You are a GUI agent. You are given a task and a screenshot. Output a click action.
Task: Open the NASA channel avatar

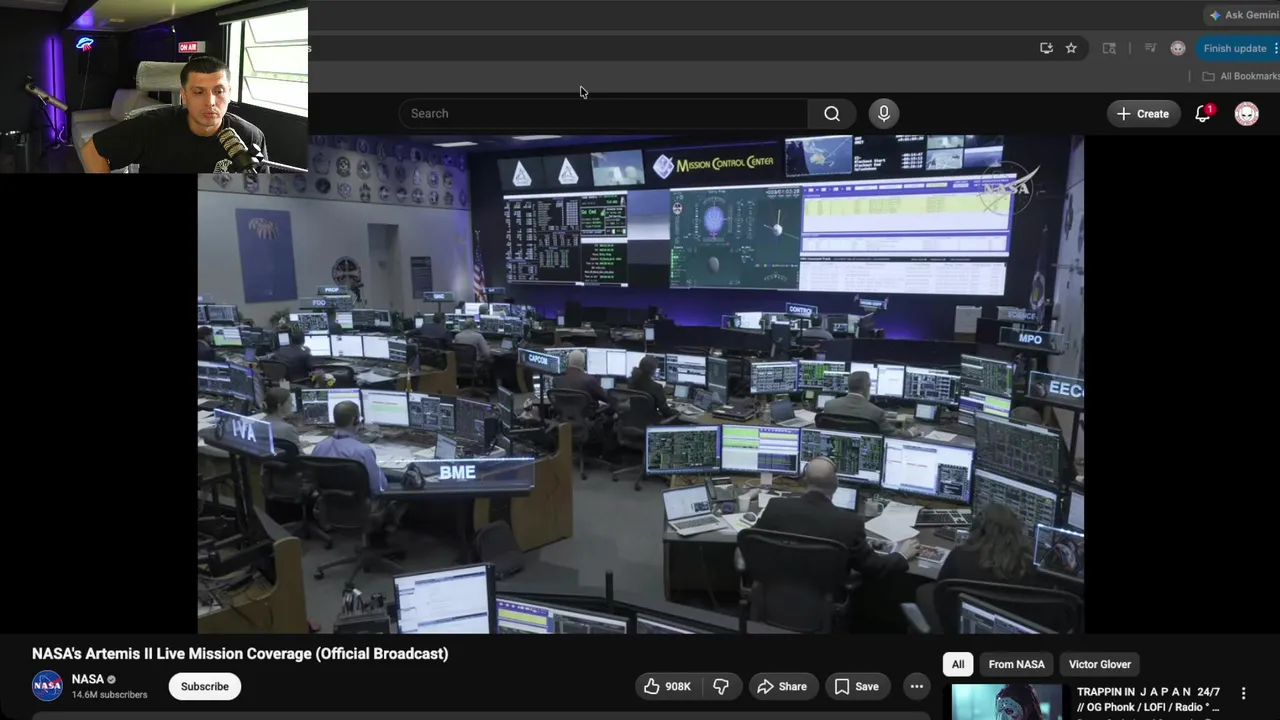pos(47,686)
